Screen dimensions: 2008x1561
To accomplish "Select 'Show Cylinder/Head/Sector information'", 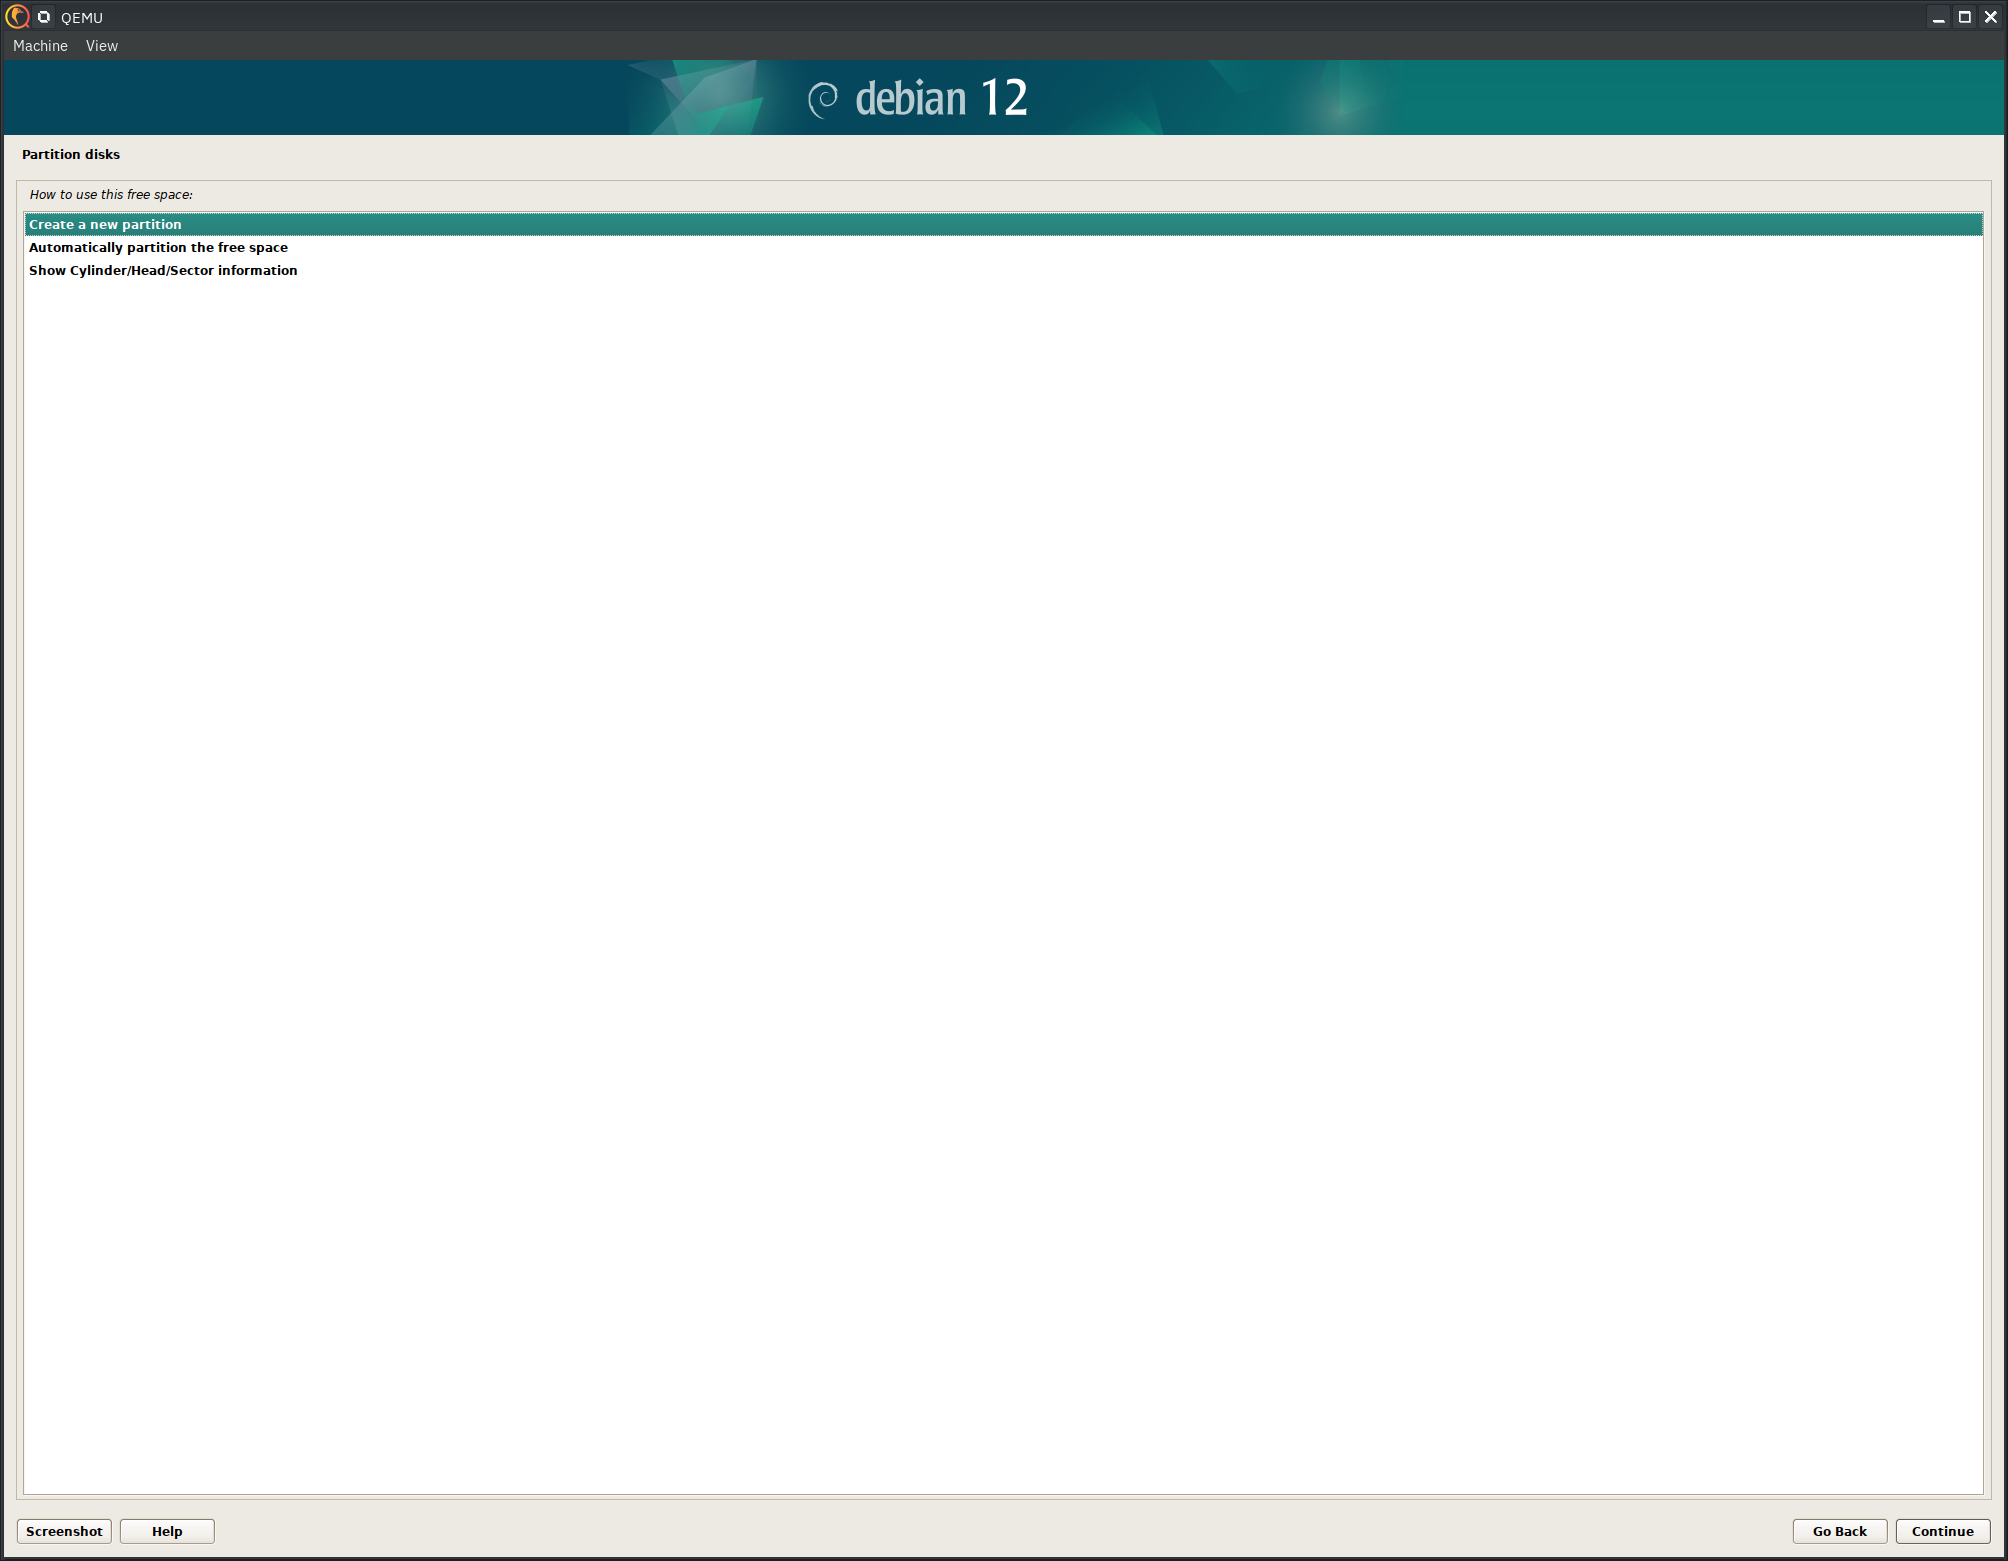I will click(1003, 270).
